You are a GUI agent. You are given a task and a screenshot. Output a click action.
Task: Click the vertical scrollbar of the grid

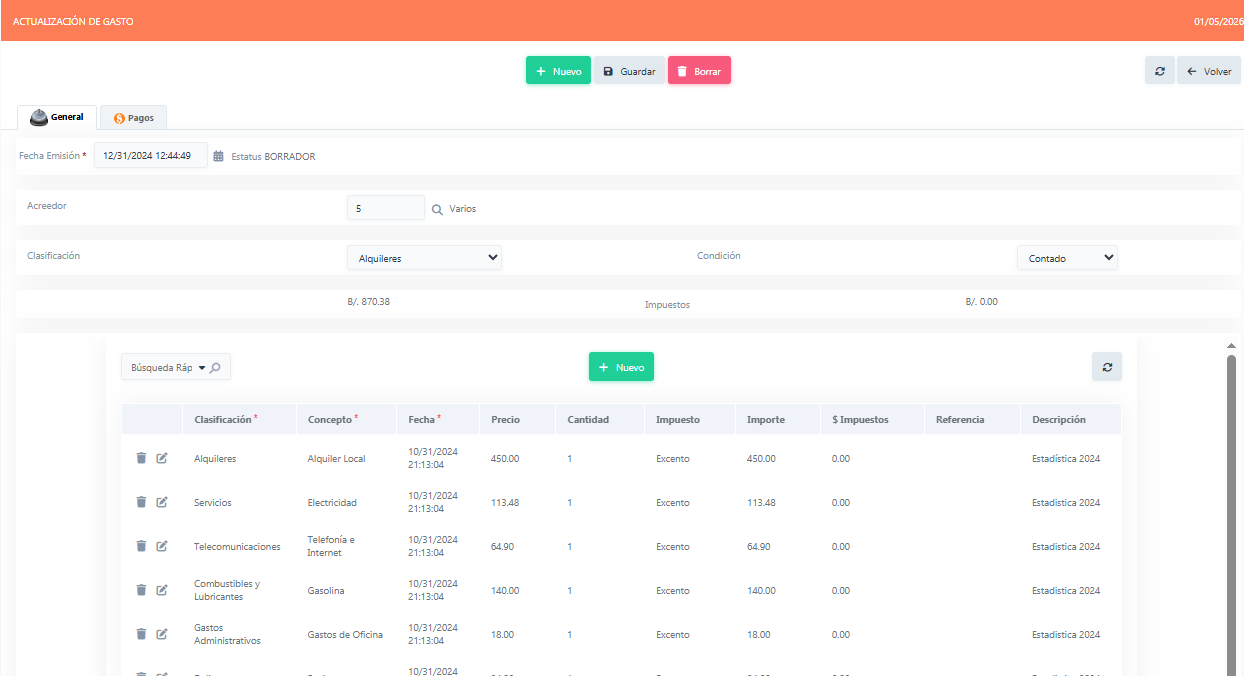pos(1231,500)
